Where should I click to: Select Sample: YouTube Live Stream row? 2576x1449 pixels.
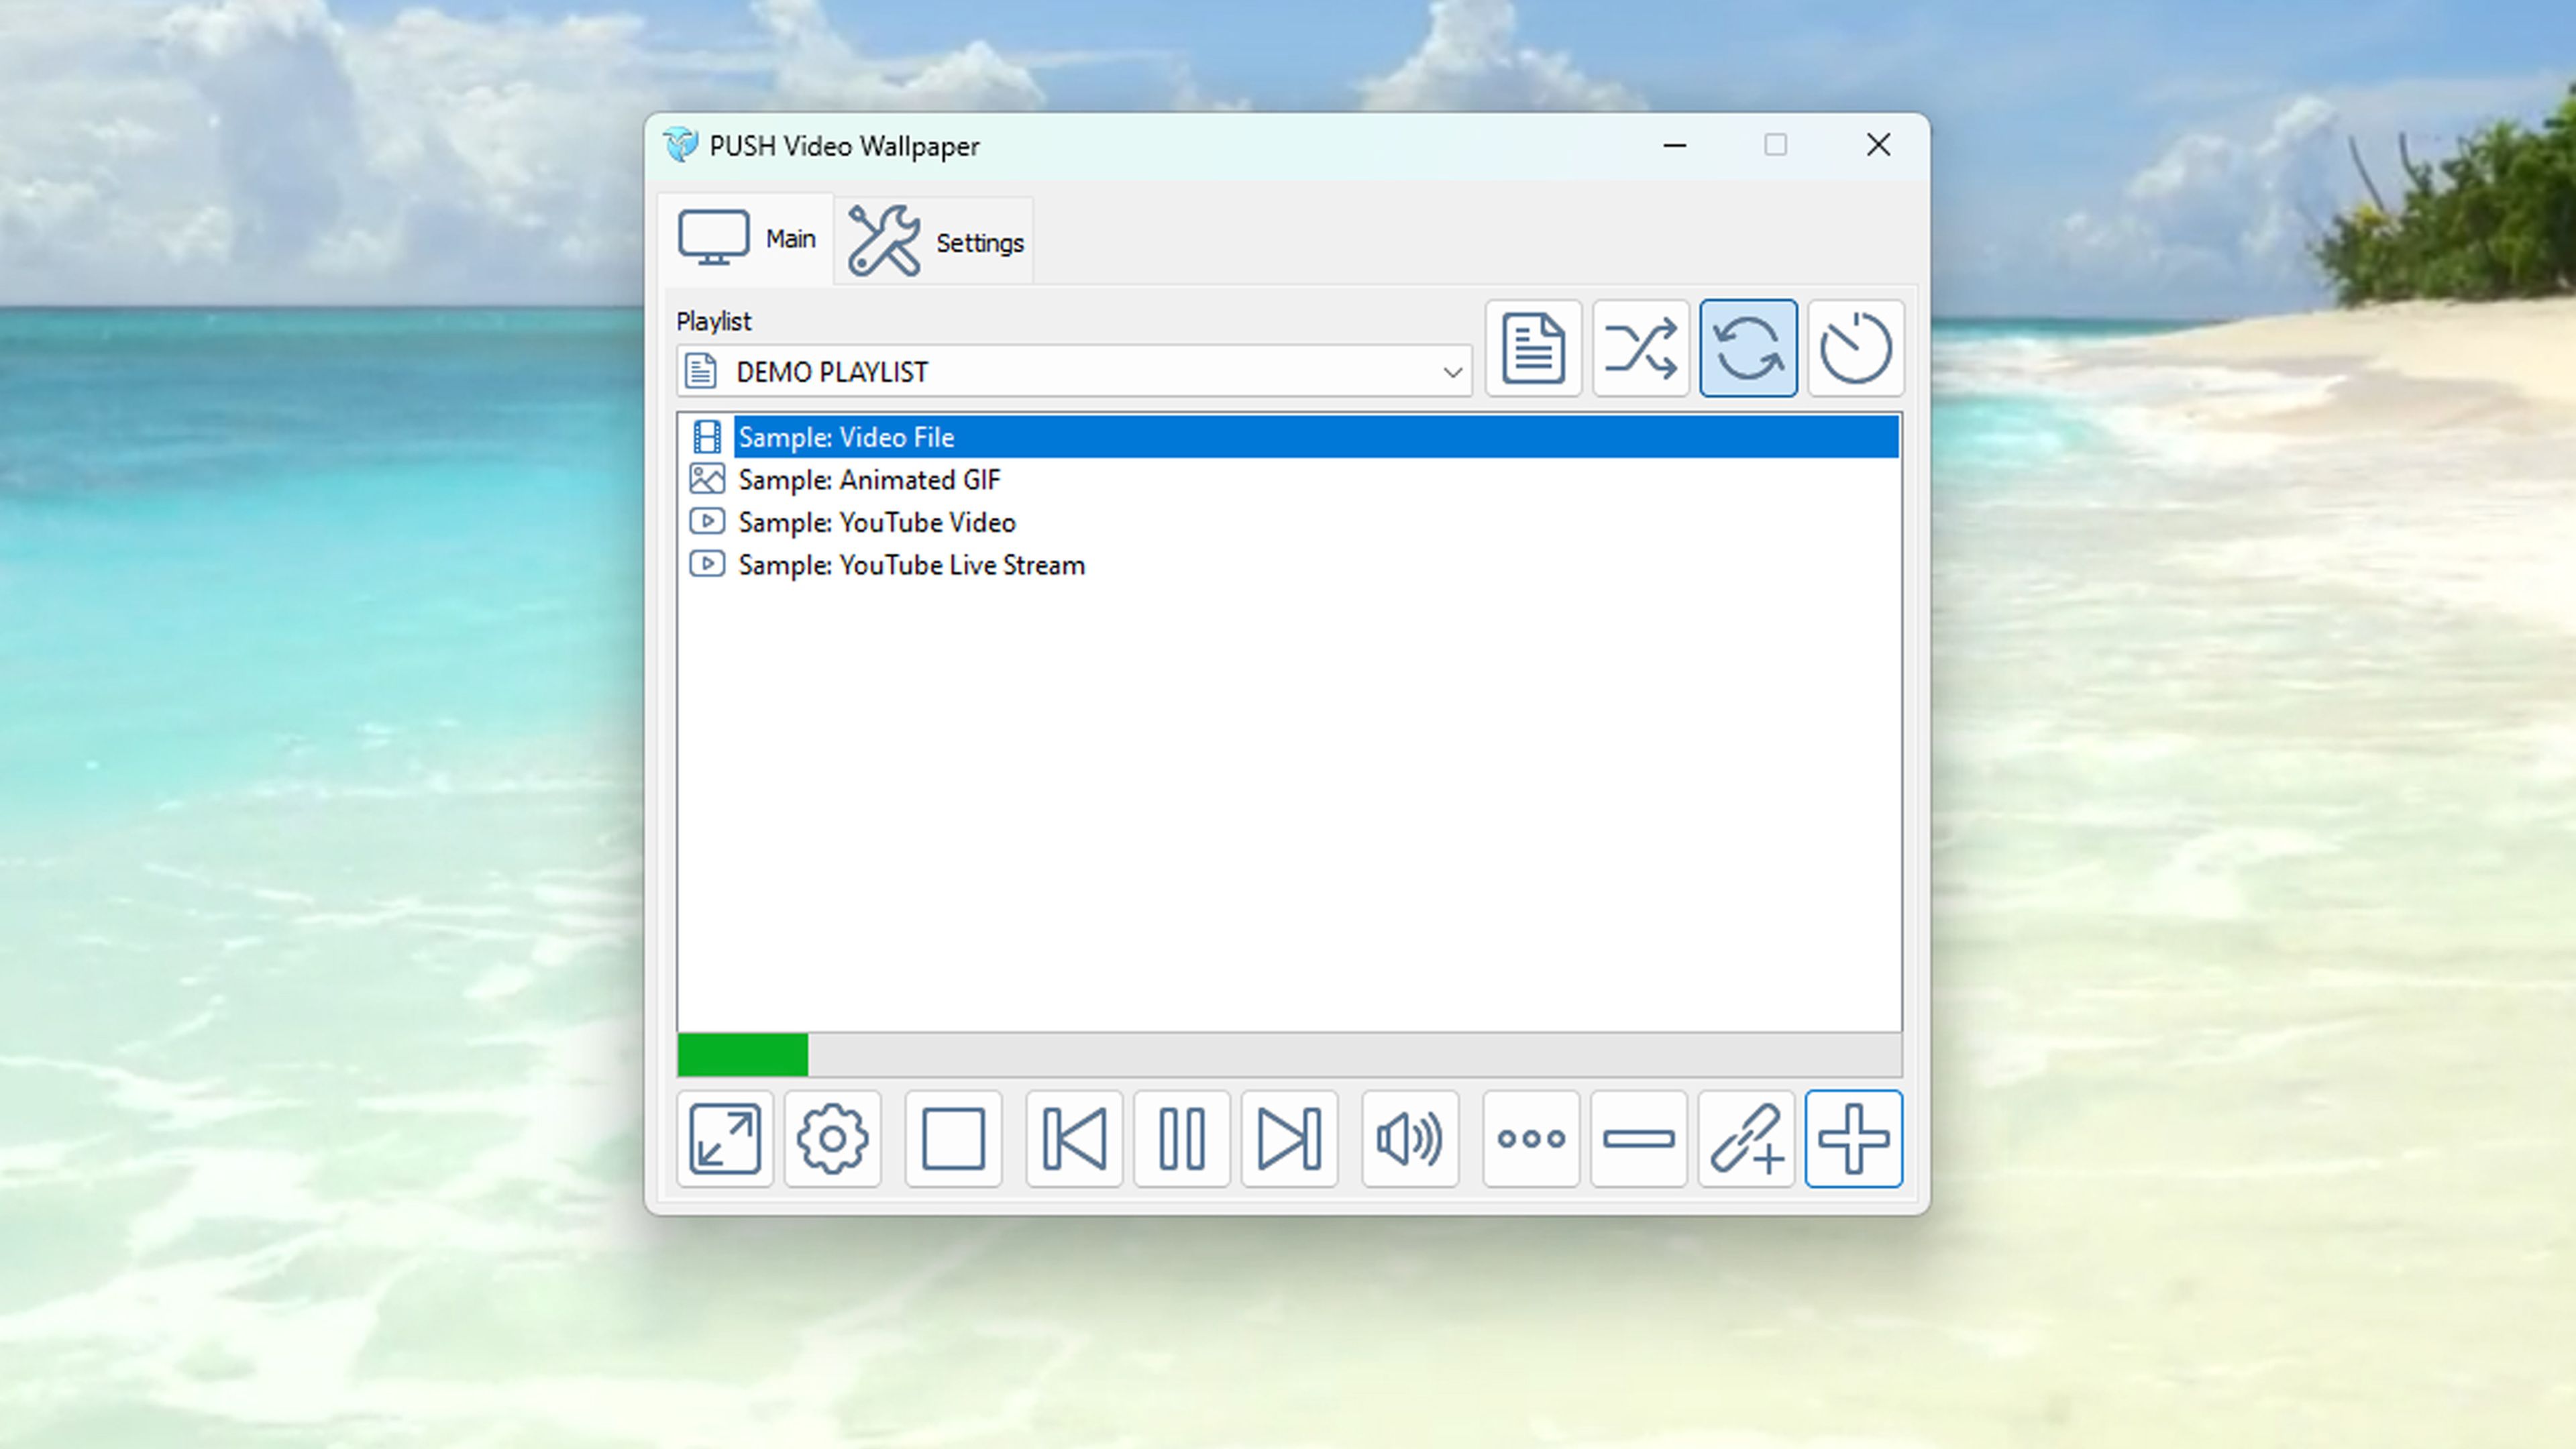point(1289,565)
